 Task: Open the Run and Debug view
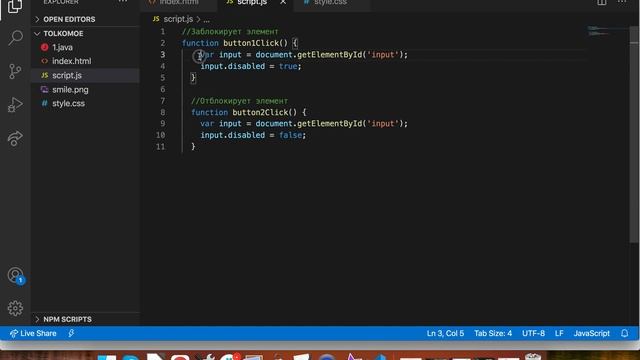[15, 104]
